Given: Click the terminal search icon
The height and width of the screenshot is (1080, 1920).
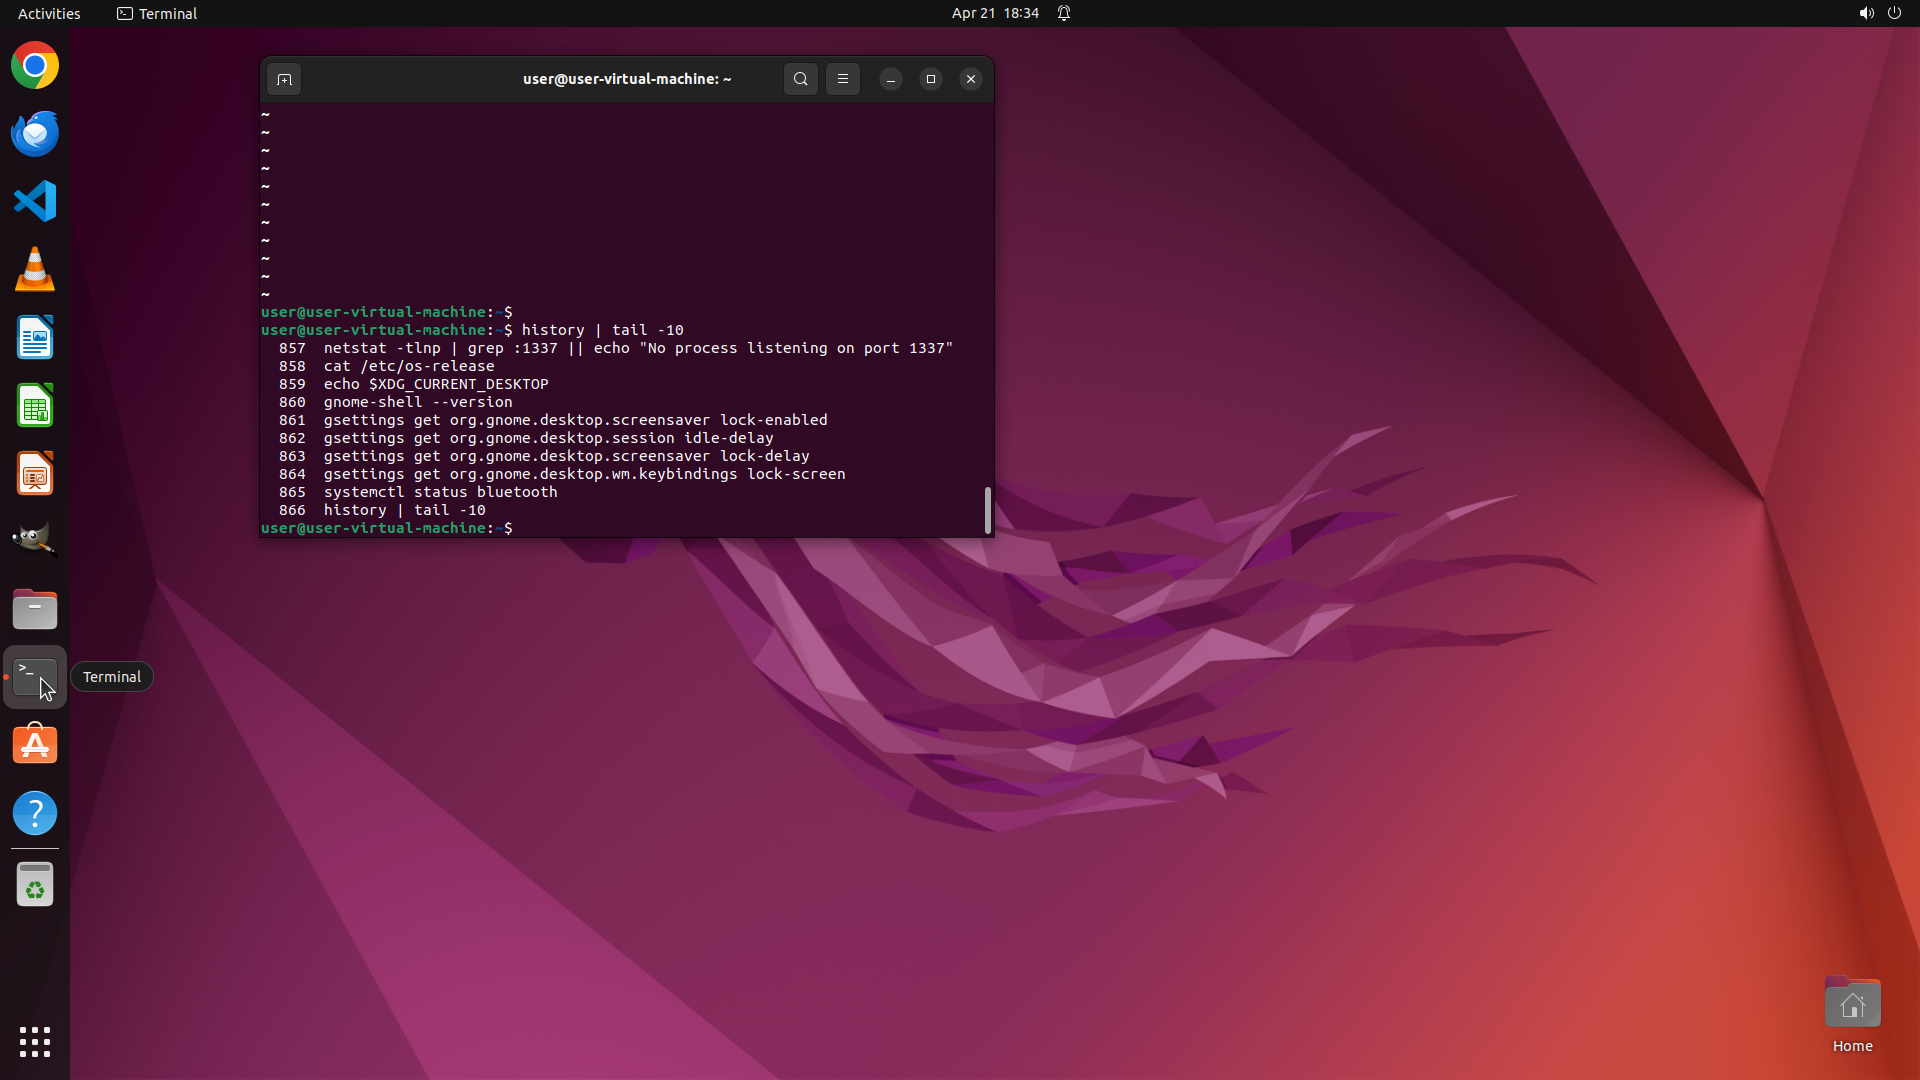Looking at the screenshot, I should pyautogui.click(x=800, y=79).
